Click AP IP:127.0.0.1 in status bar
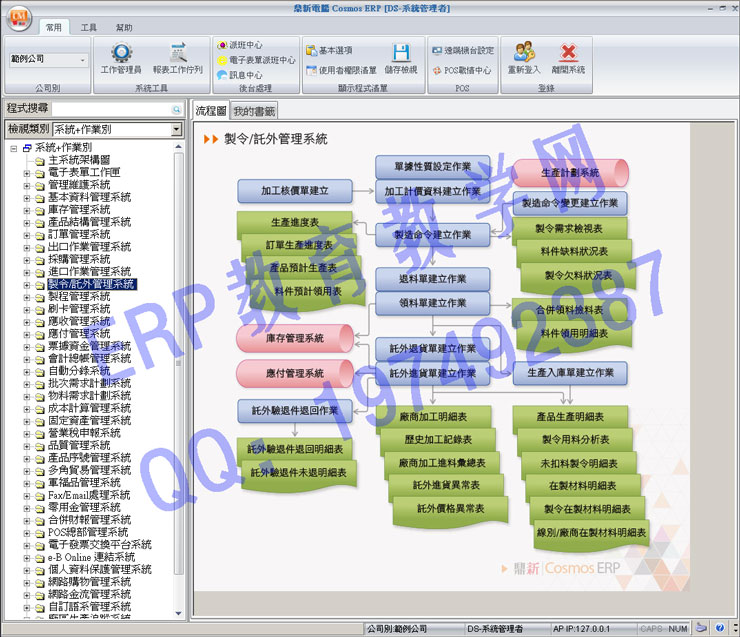This screenshot has height=637, width=740. [581, 629]
